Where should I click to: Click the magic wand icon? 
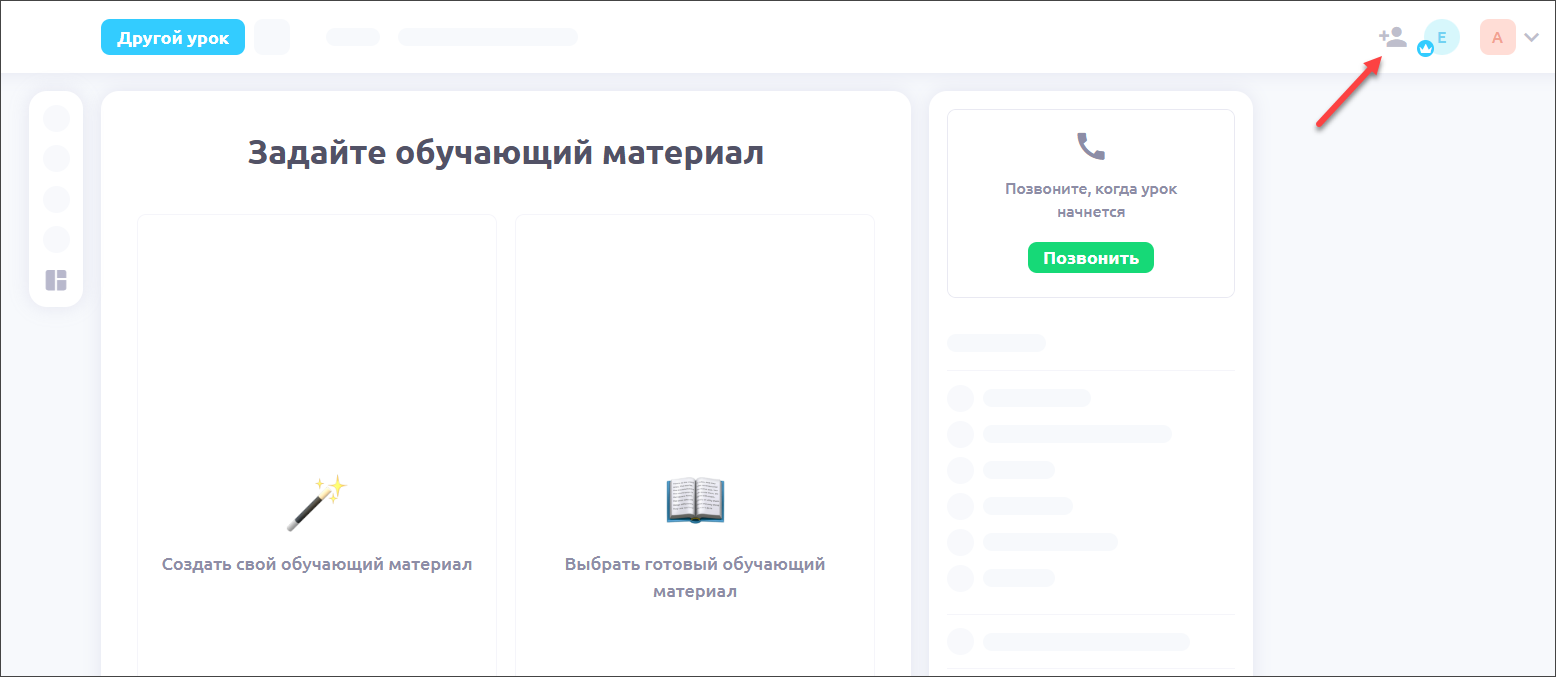317,502
